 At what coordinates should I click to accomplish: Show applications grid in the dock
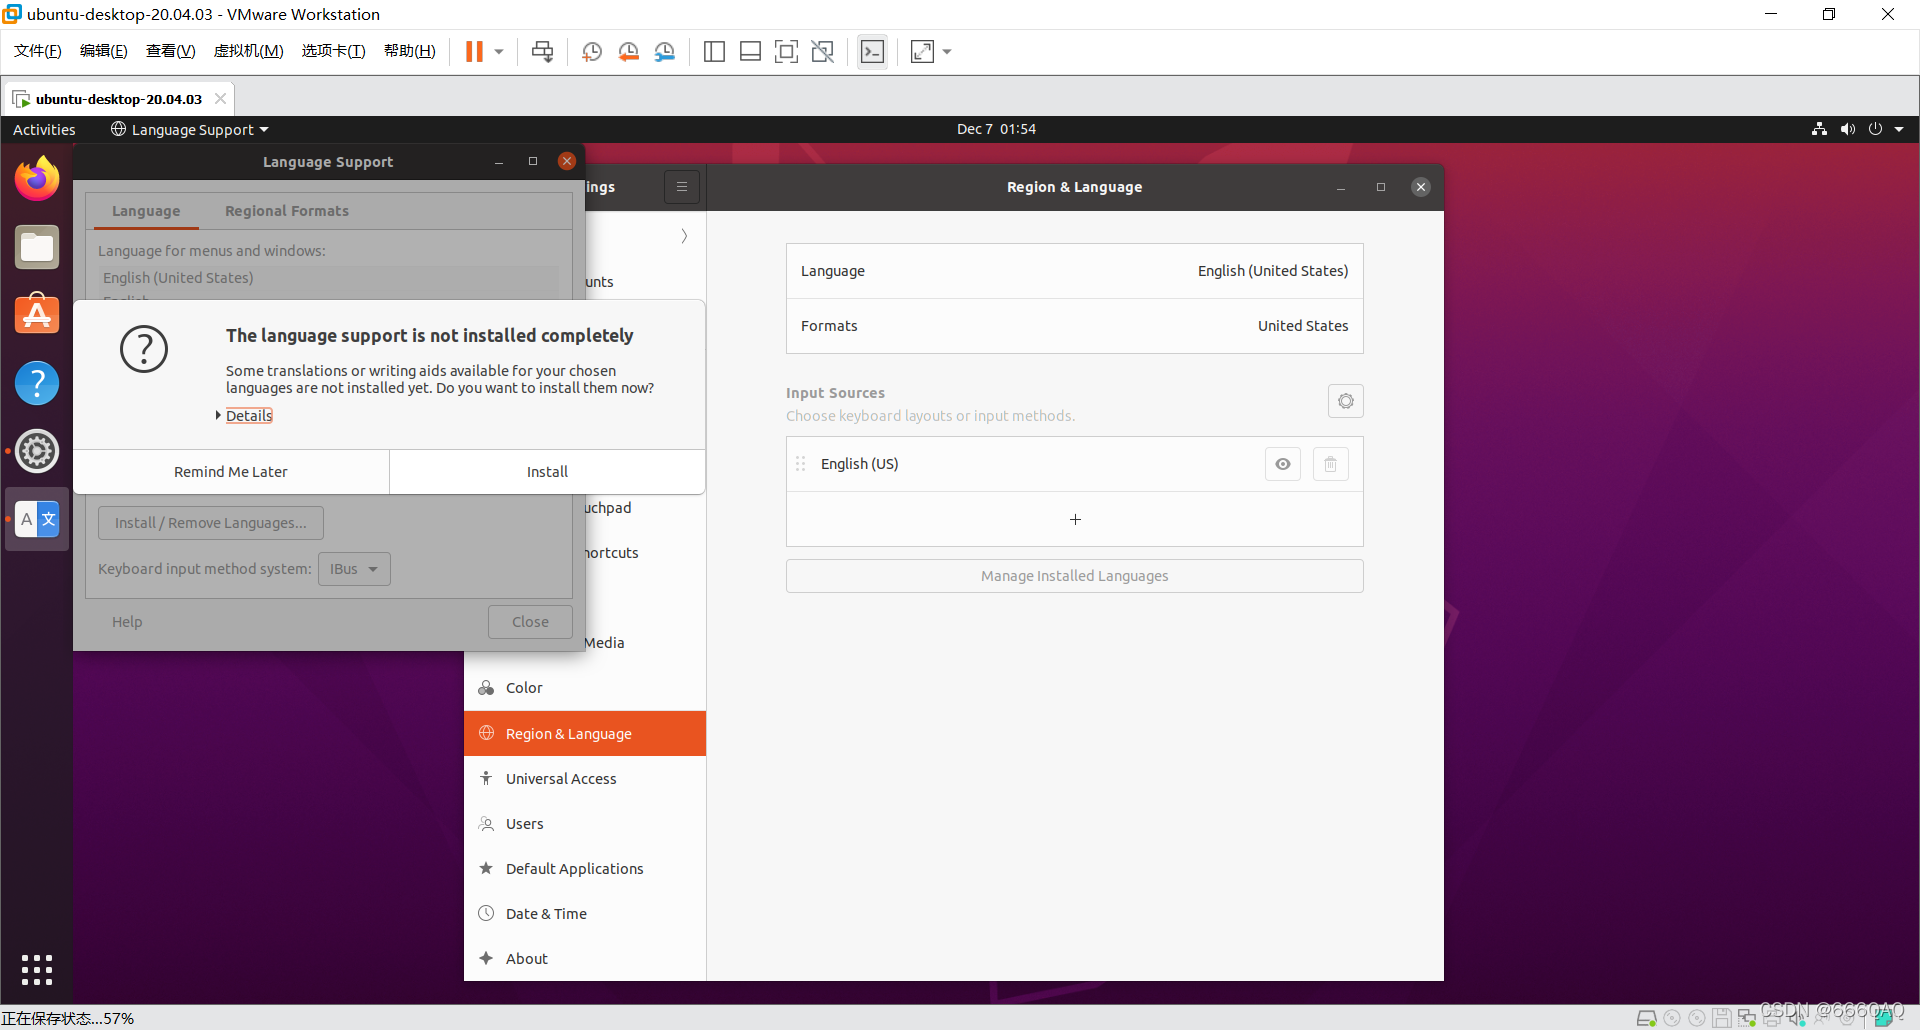[37, 969]
